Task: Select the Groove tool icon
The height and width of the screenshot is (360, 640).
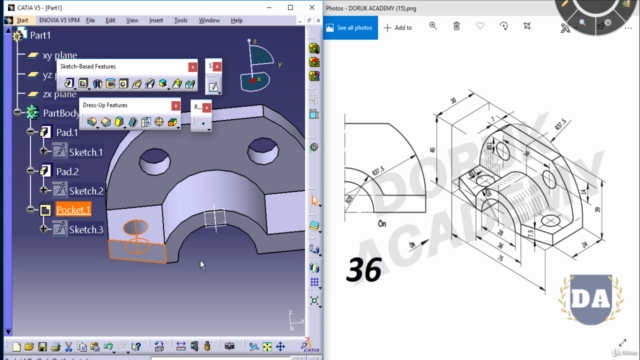Action: click(110, 83)
